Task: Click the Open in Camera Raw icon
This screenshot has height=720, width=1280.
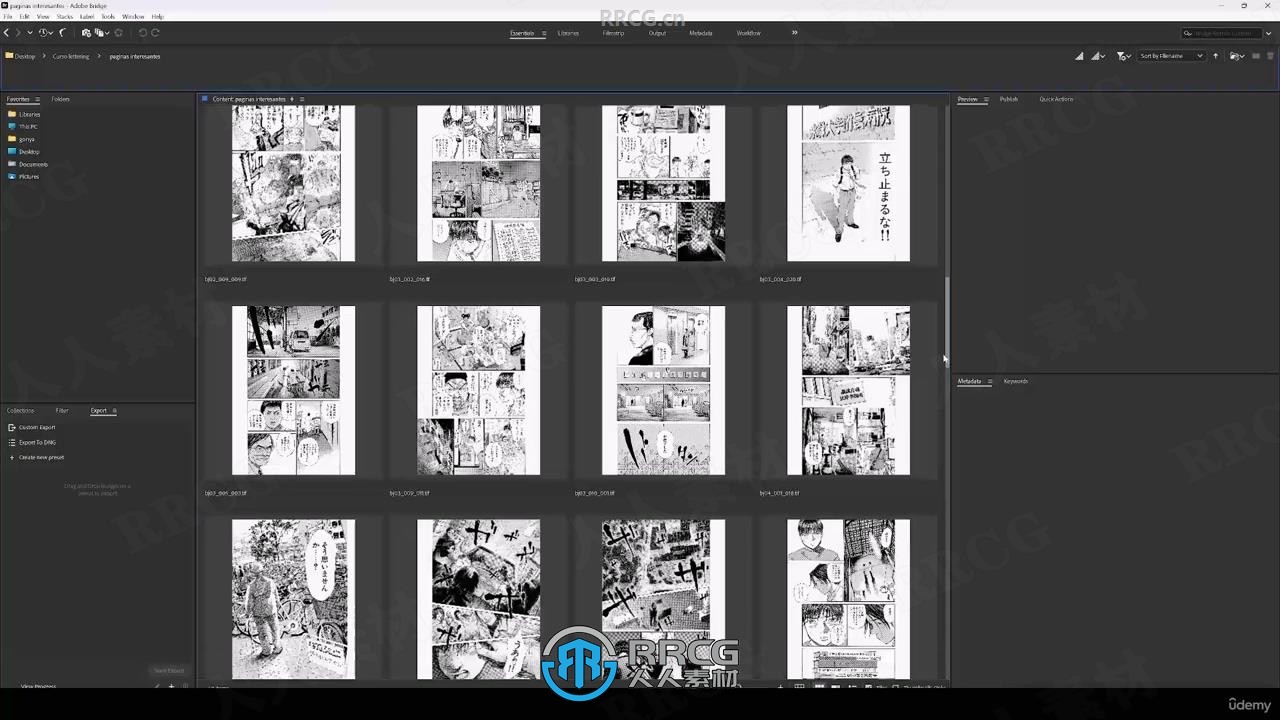Action: coord(119,33)
